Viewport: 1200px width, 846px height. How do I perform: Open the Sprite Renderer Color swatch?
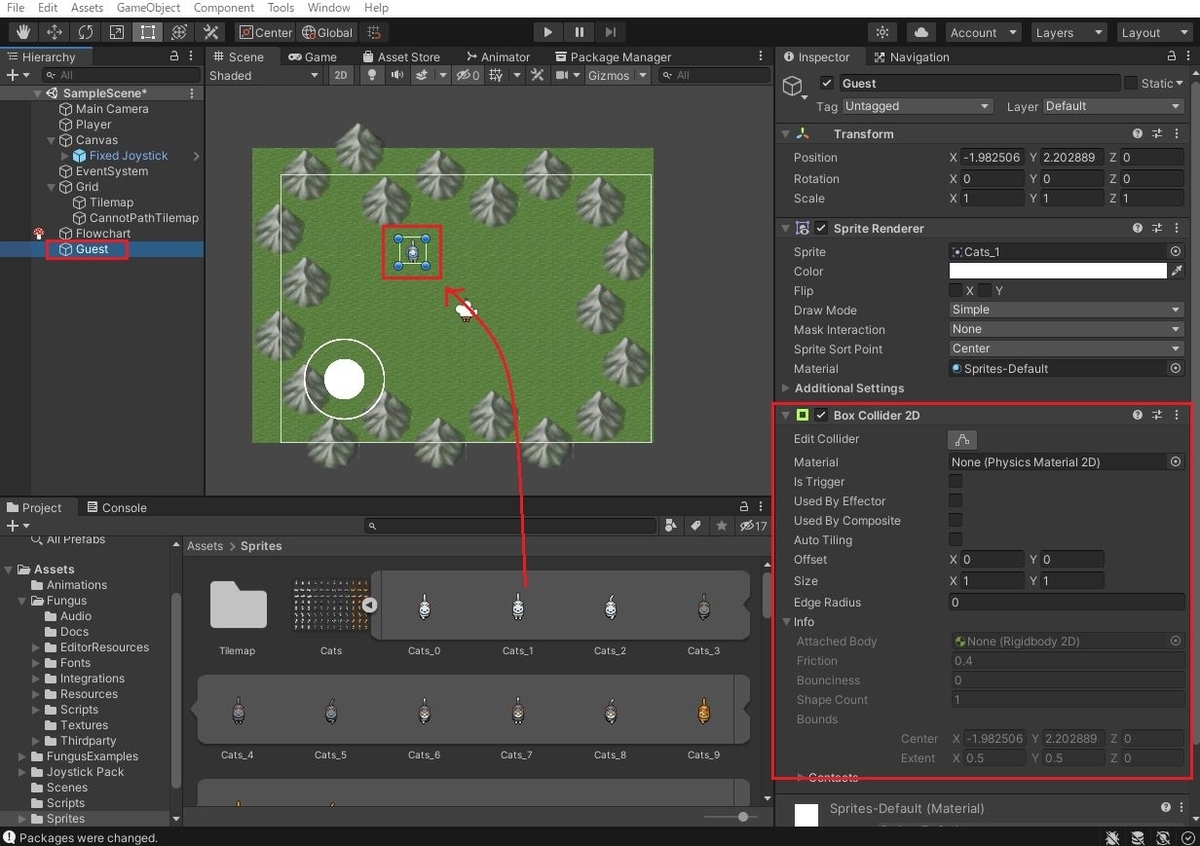click(1058, 271)
